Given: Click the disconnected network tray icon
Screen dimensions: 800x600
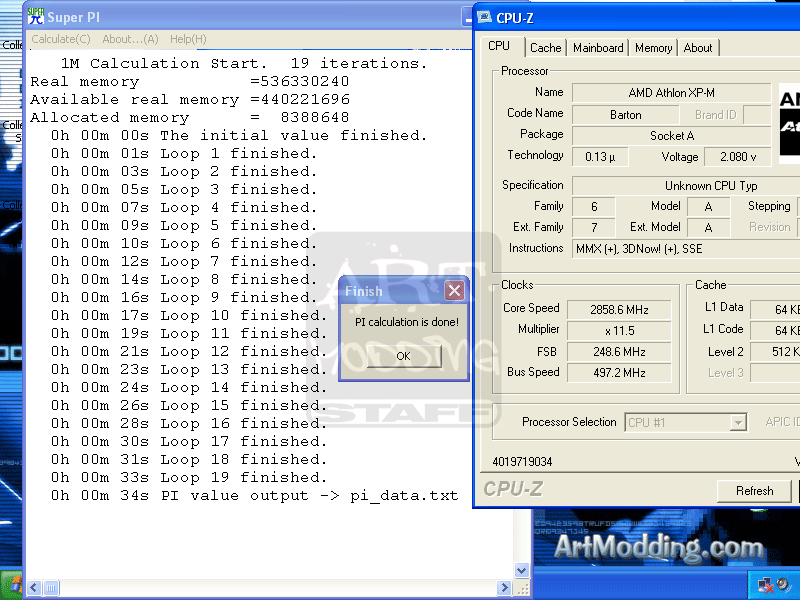Looking at the screenshot, I should click(765, 585).
